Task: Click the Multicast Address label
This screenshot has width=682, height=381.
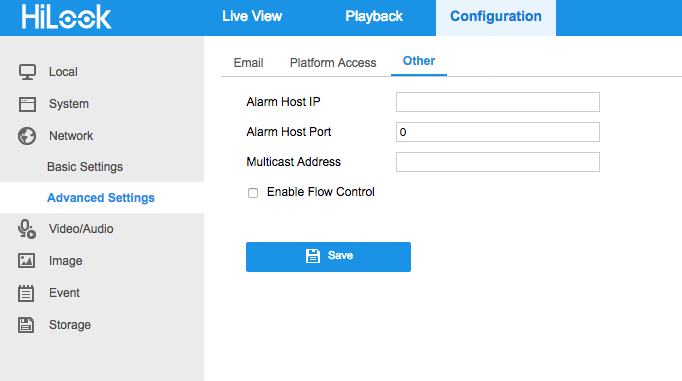Action: point(294,162)
